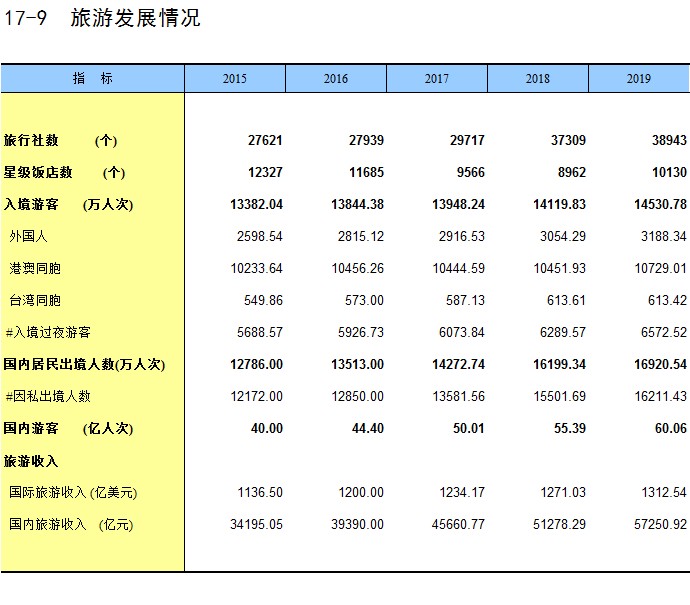Select the 2015 column header
Viewport: 690px width, 605px height.
(x=235, y=78)
